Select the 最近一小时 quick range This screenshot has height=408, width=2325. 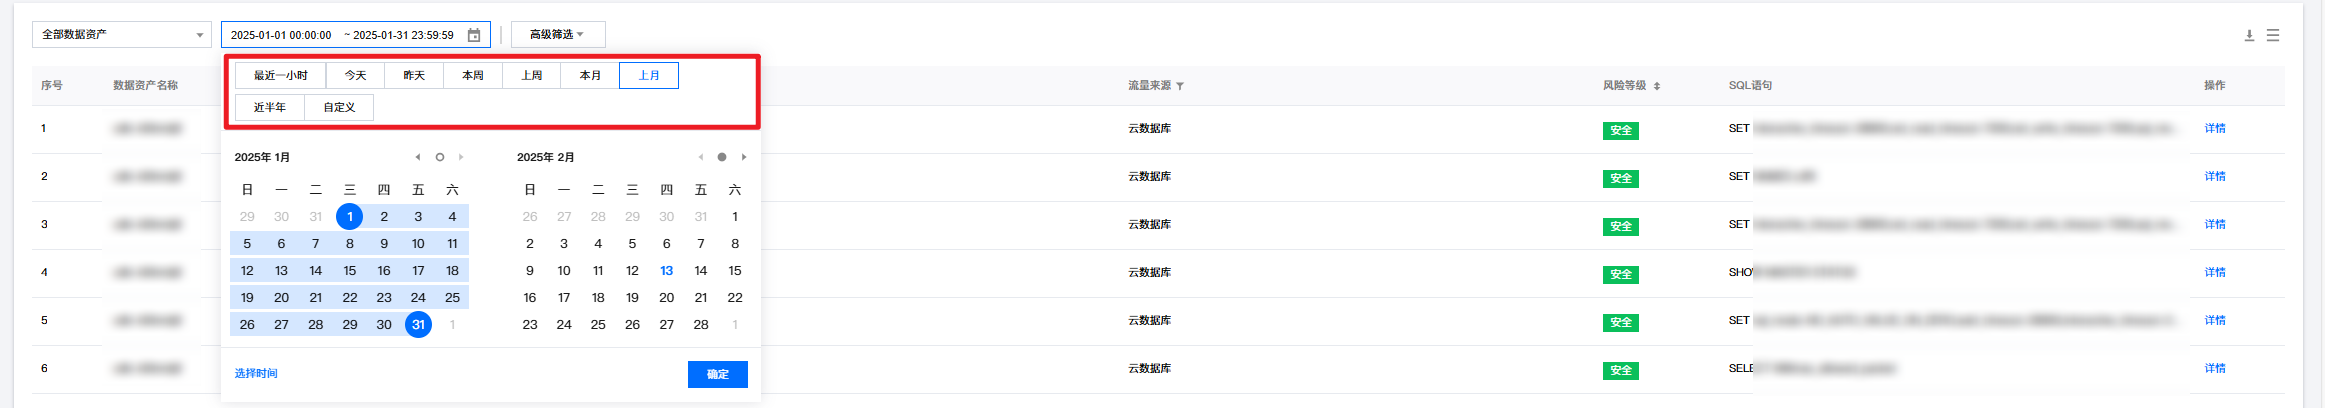[281, 76]
